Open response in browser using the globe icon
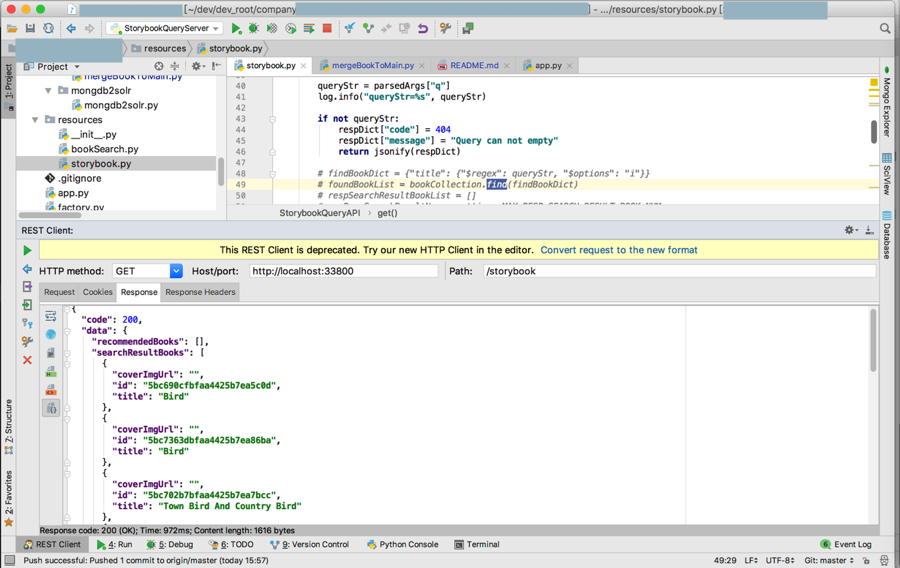 [x=51, y=334]
